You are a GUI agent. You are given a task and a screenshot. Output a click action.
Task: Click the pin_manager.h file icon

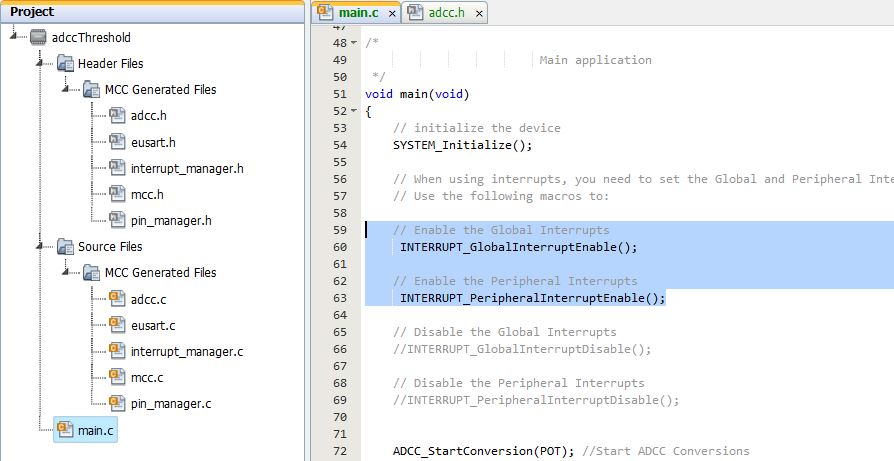[117, 220]
